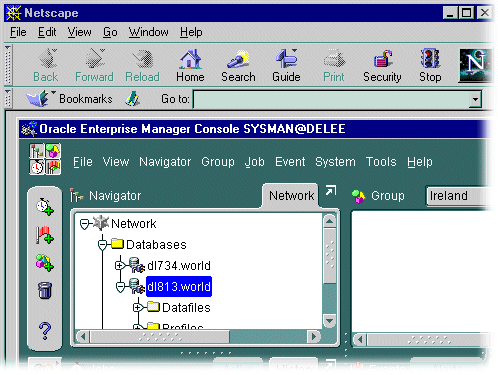Click the Stop traffic light icon

(x=430, y=58)
